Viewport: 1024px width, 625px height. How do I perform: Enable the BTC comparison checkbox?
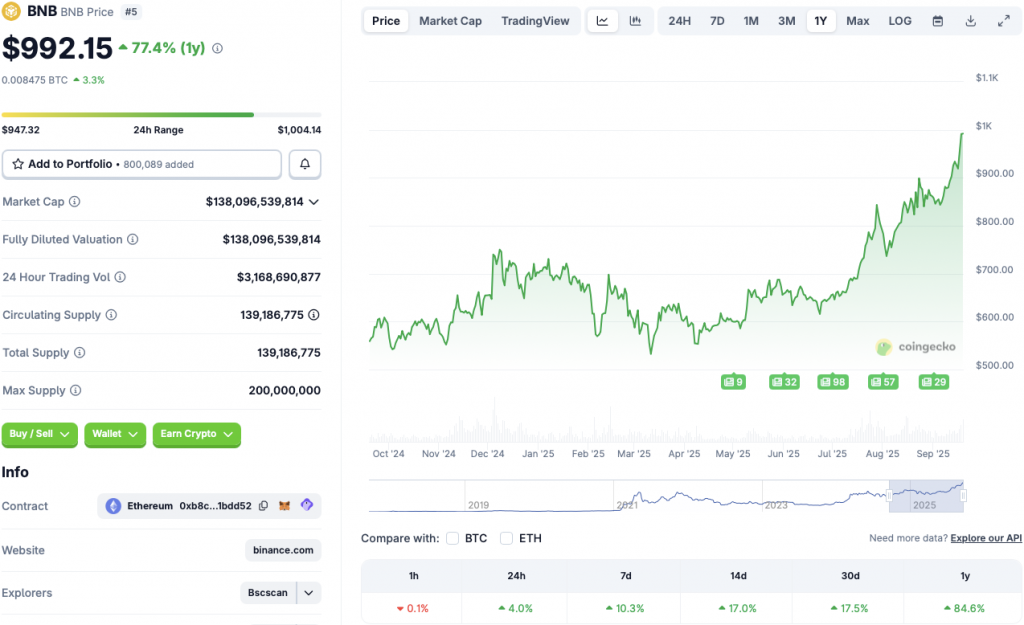pyautogui.click(x=453, y=538)
